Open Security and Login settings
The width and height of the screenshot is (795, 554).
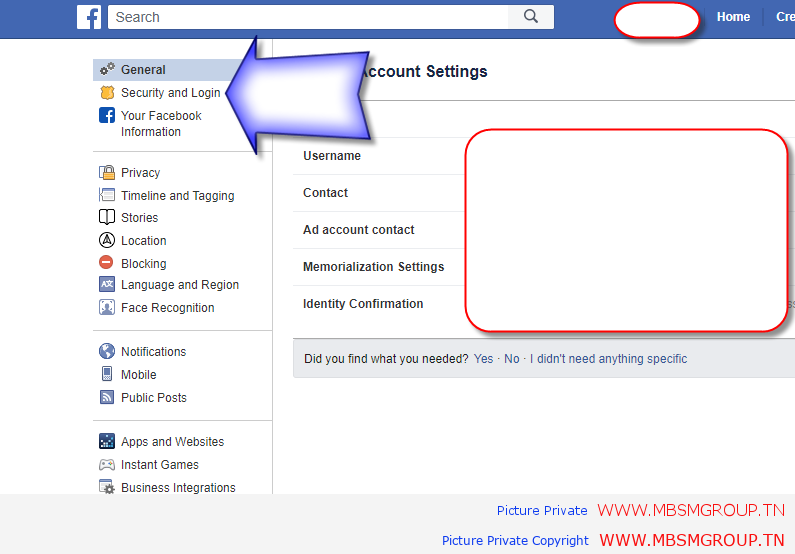170,93
